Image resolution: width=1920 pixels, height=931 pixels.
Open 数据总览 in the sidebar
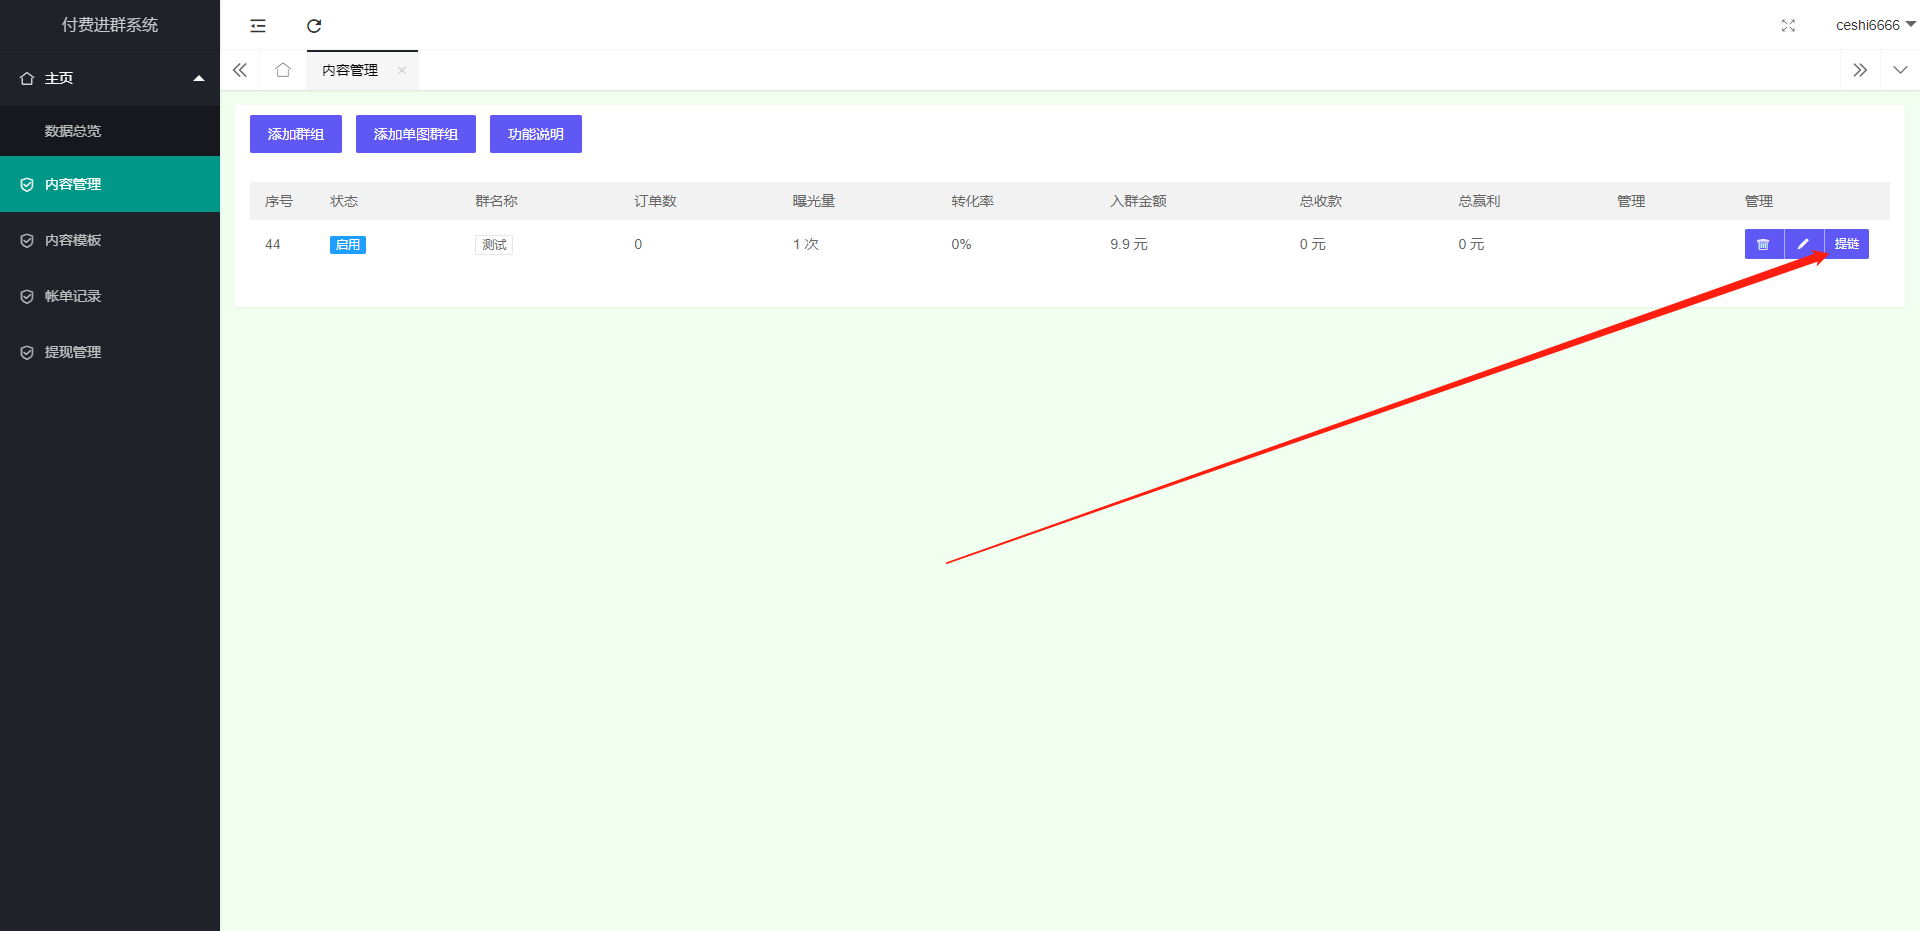click(73, 131)
